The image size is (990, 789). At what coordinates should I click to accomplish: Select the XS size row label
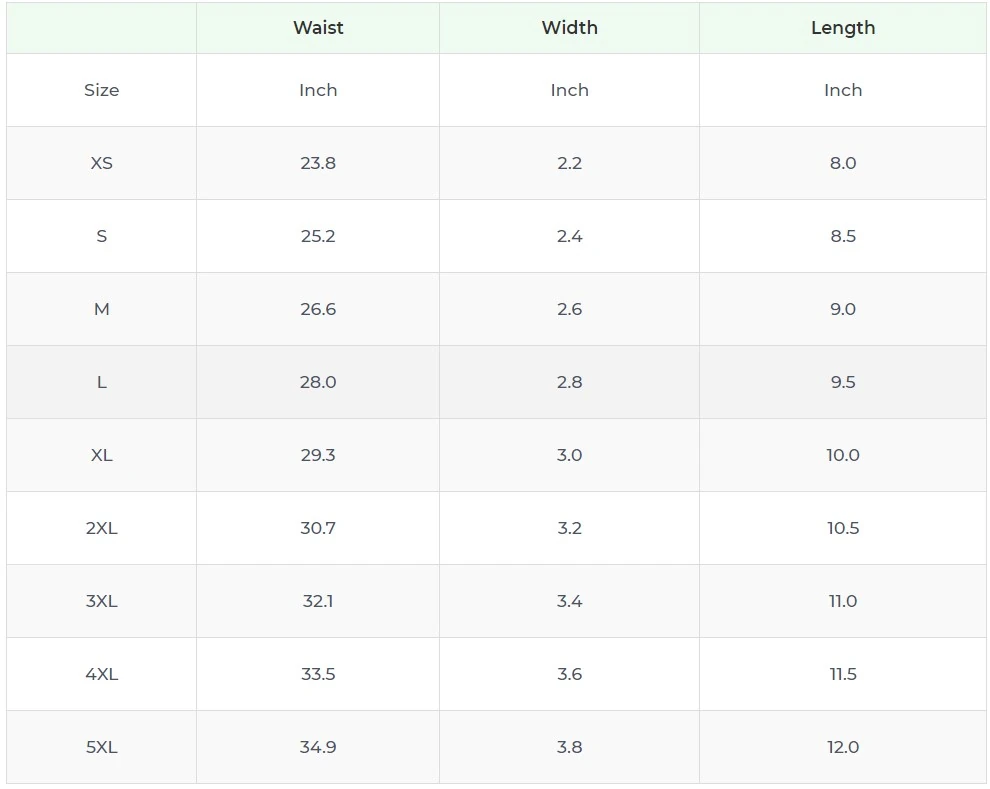click(101, 163)
